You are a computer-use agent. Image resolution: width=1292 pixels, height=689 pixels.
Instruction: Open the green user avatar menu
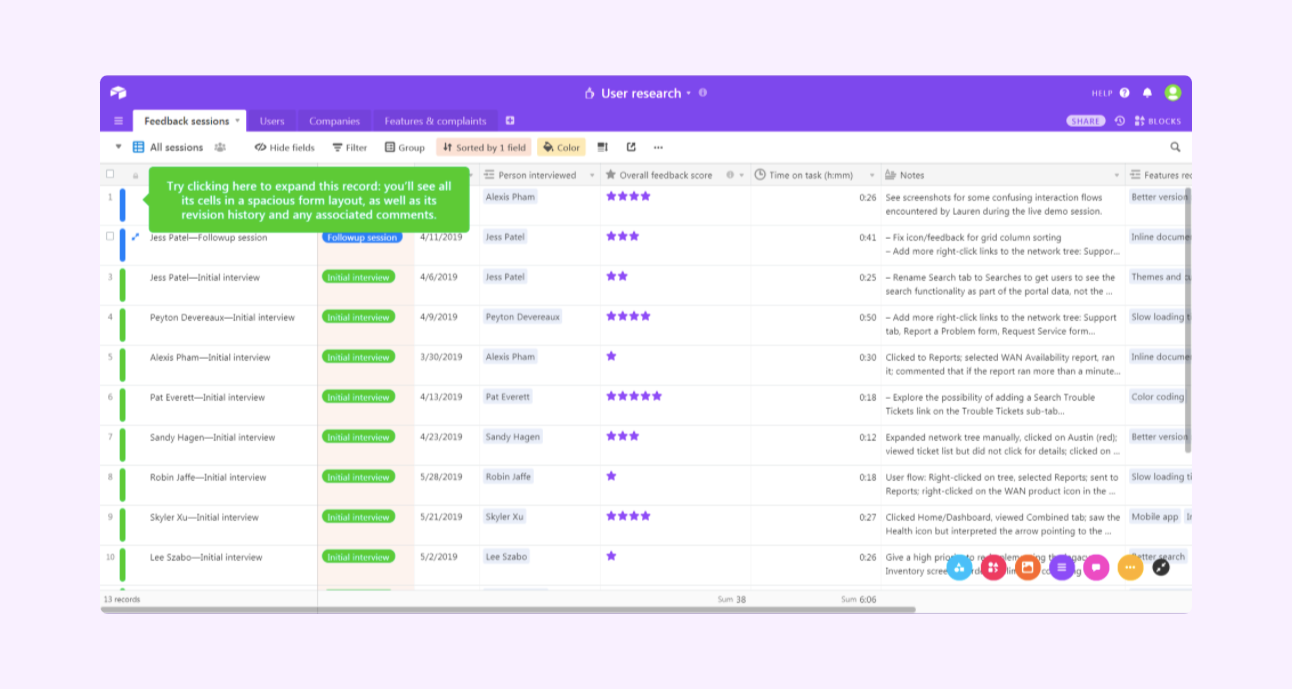(x=1173, y=92)
